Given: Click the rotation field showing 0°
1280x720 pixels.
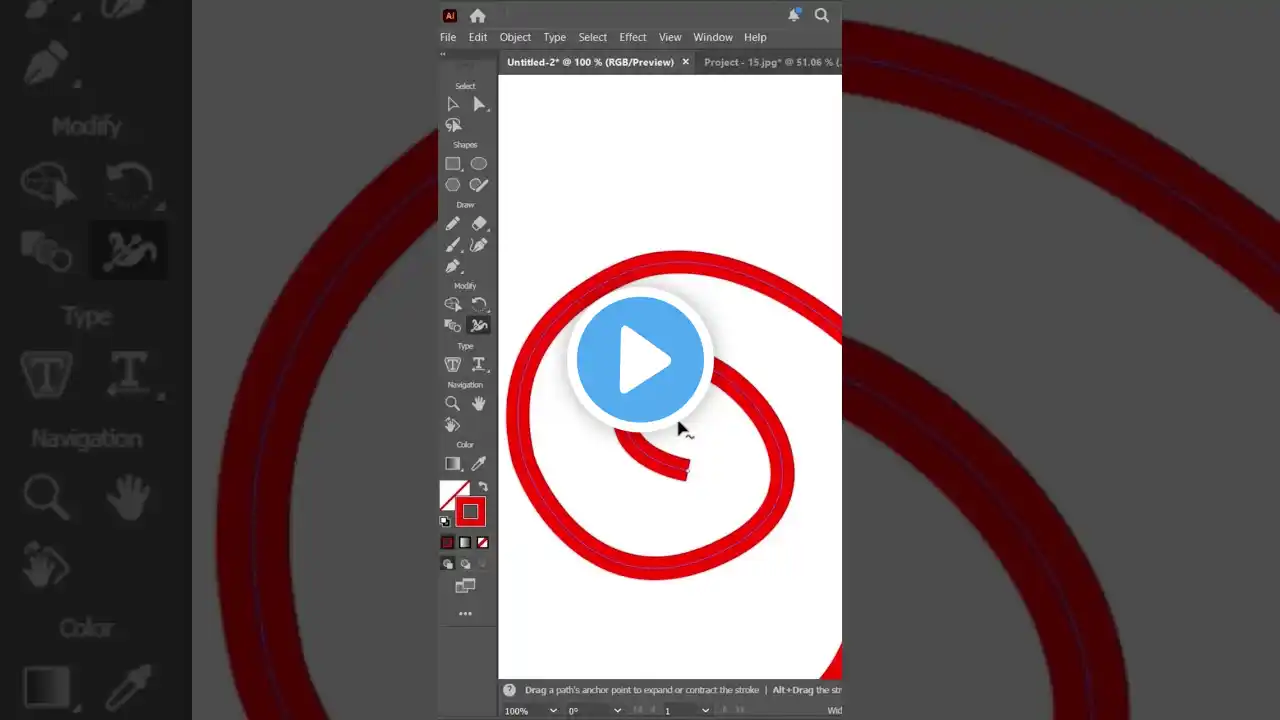Looking at the screenshot, I should (x=588, y=711).
